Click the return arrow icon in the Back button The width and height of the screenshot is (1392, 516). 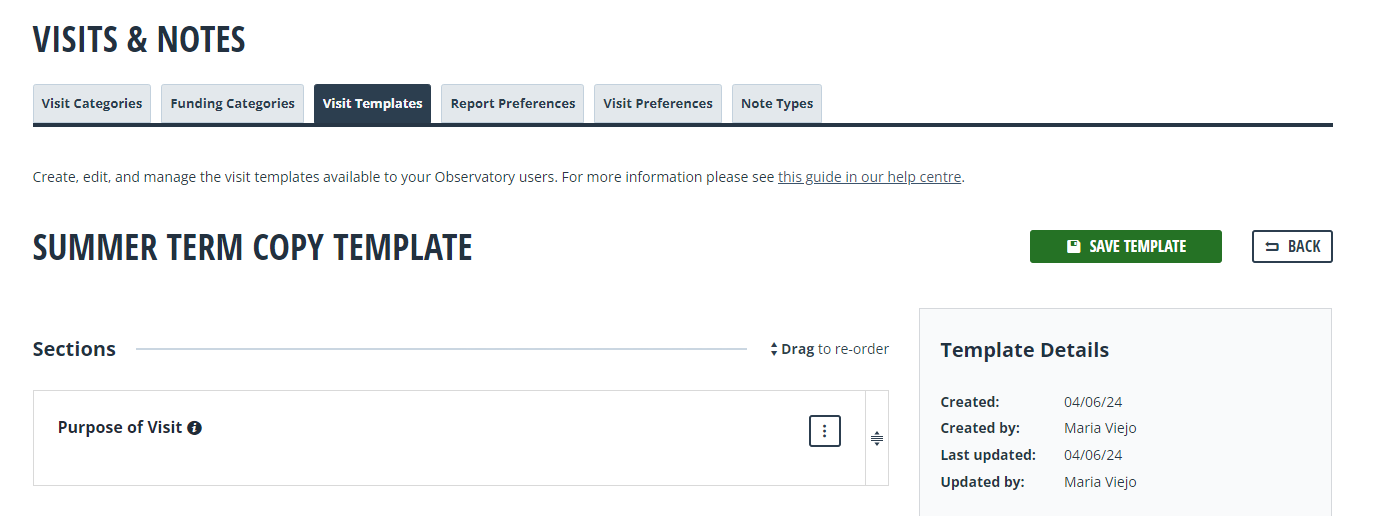point(1272,247)
